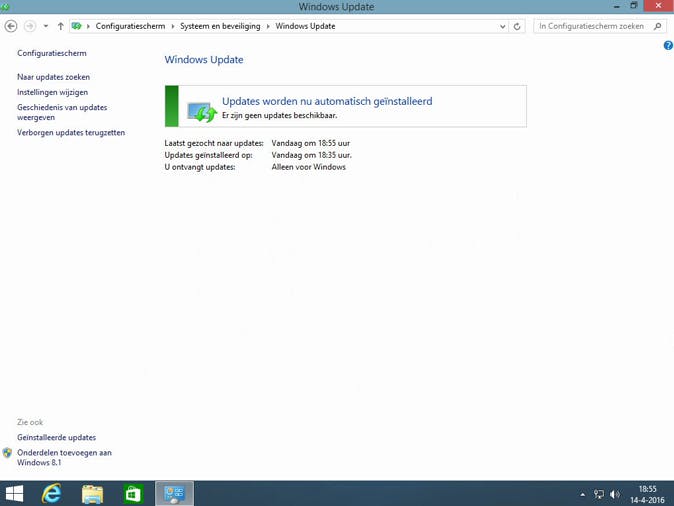Screen dimensions: 674x506
Task: Open Help via the blue question mark
Action: tap(668, 45)
